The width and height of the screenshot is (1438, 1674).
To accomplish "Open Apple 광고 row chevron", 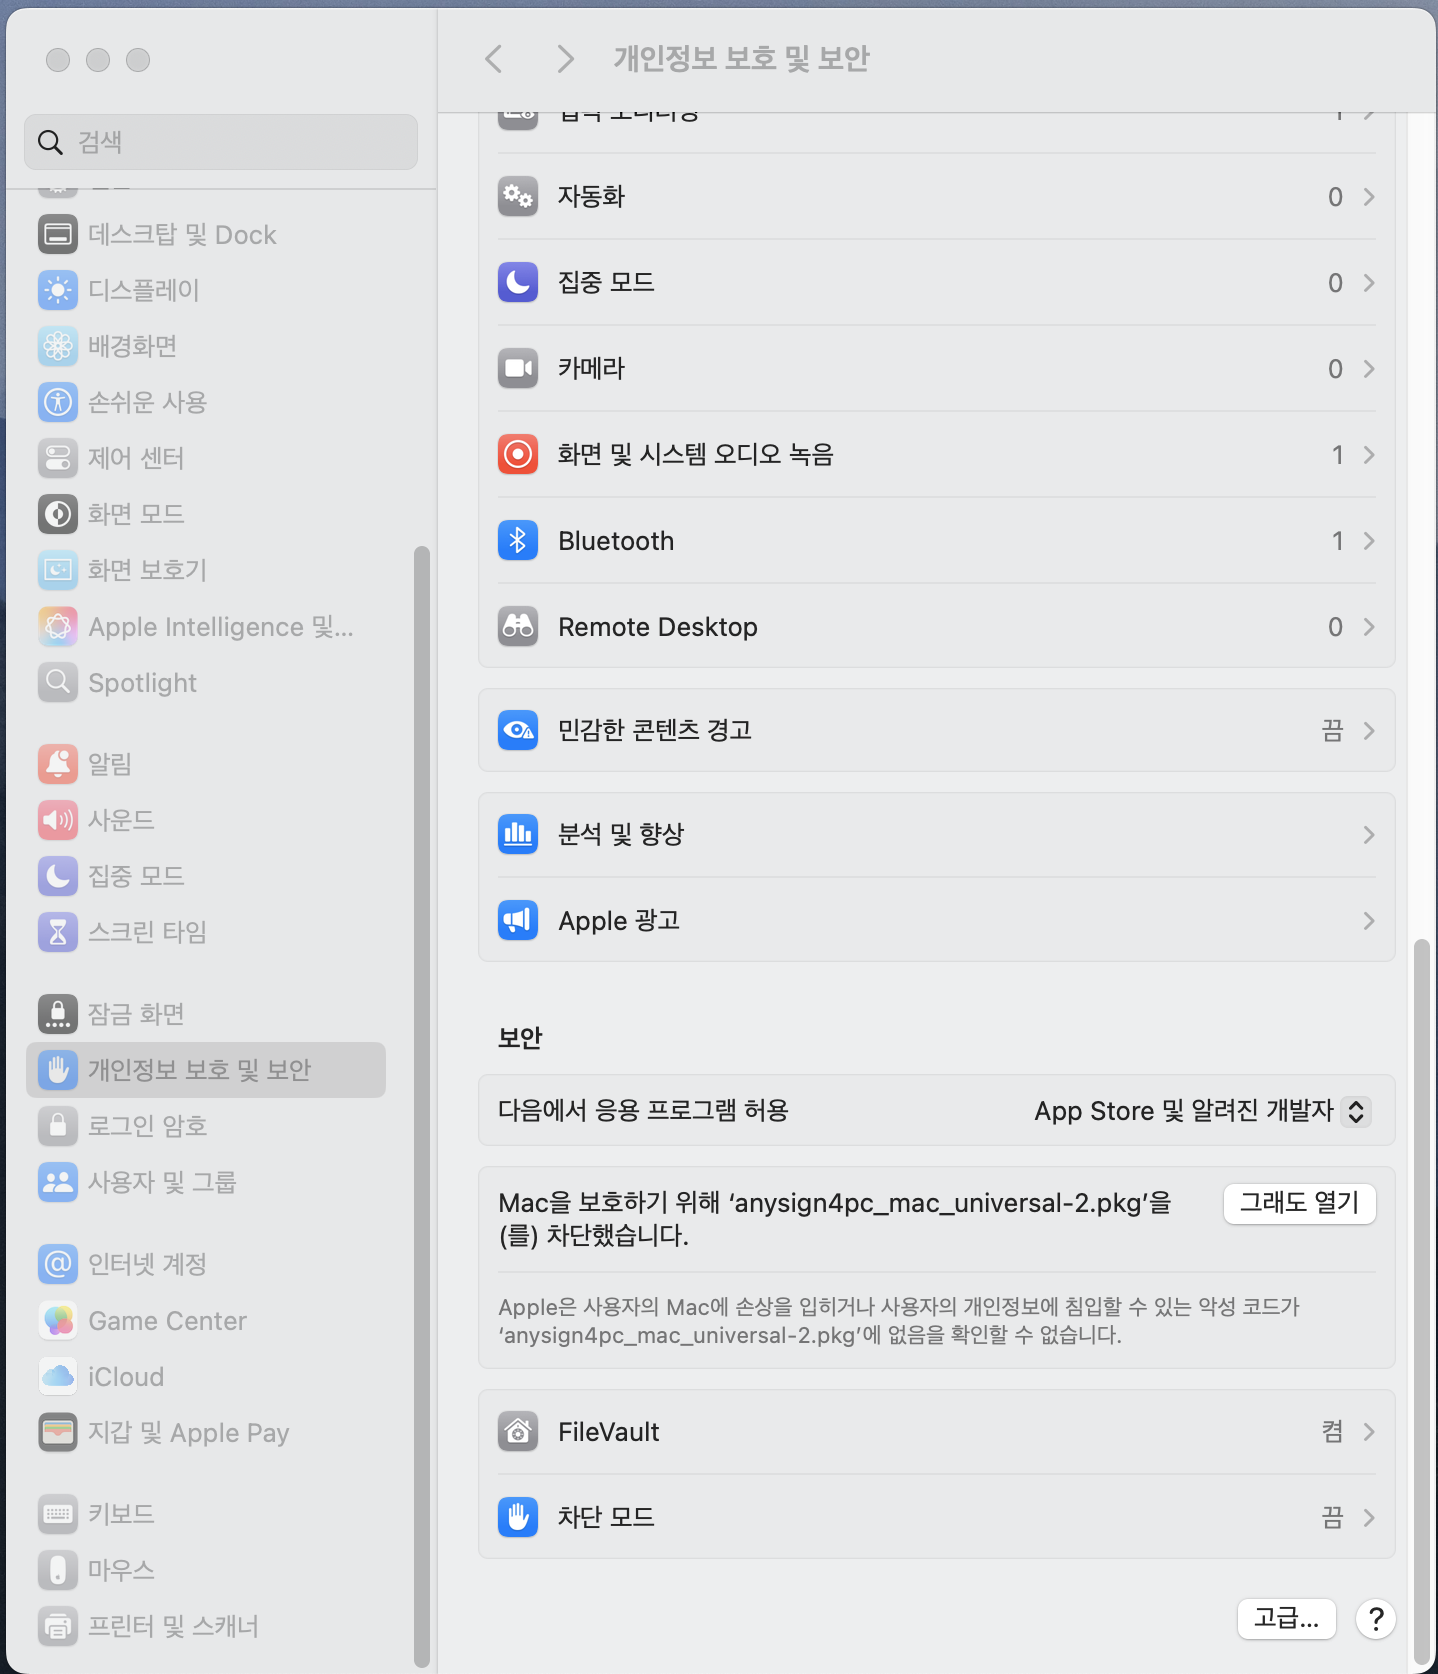I will [x=1369, y=921].
